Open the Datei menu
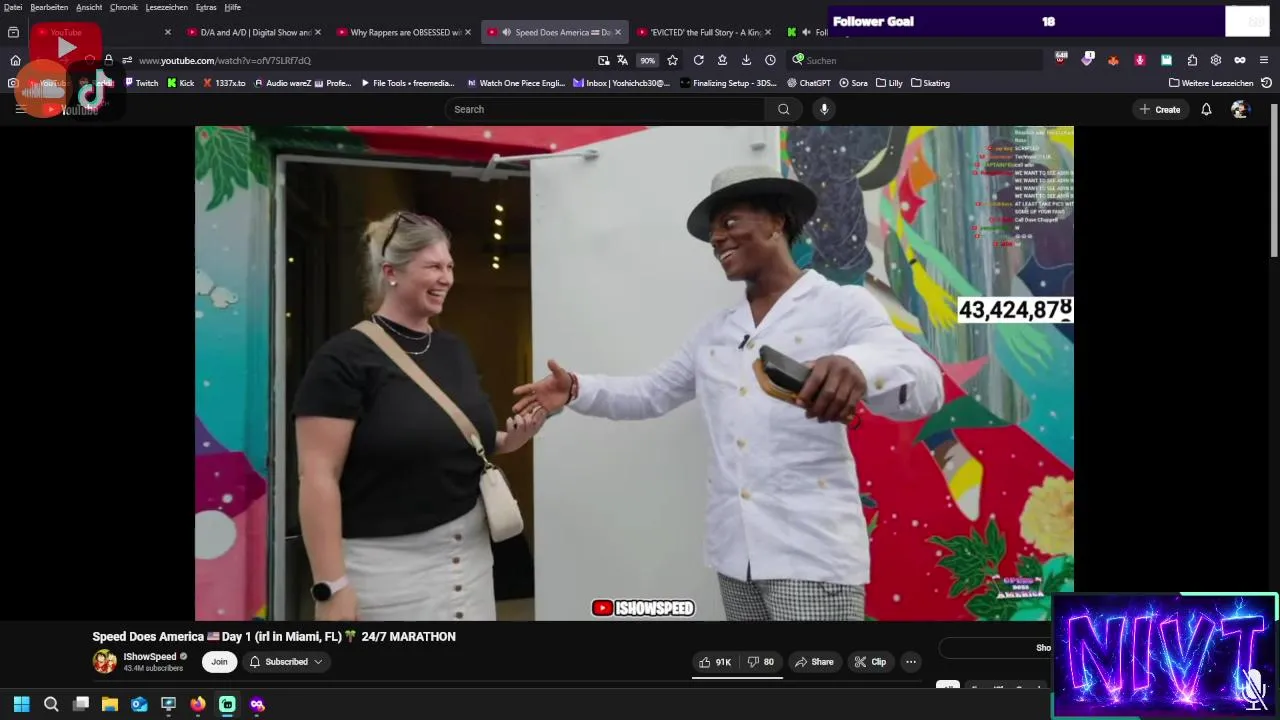Screen dimensions: 1280x720 (x=13, y=7)
